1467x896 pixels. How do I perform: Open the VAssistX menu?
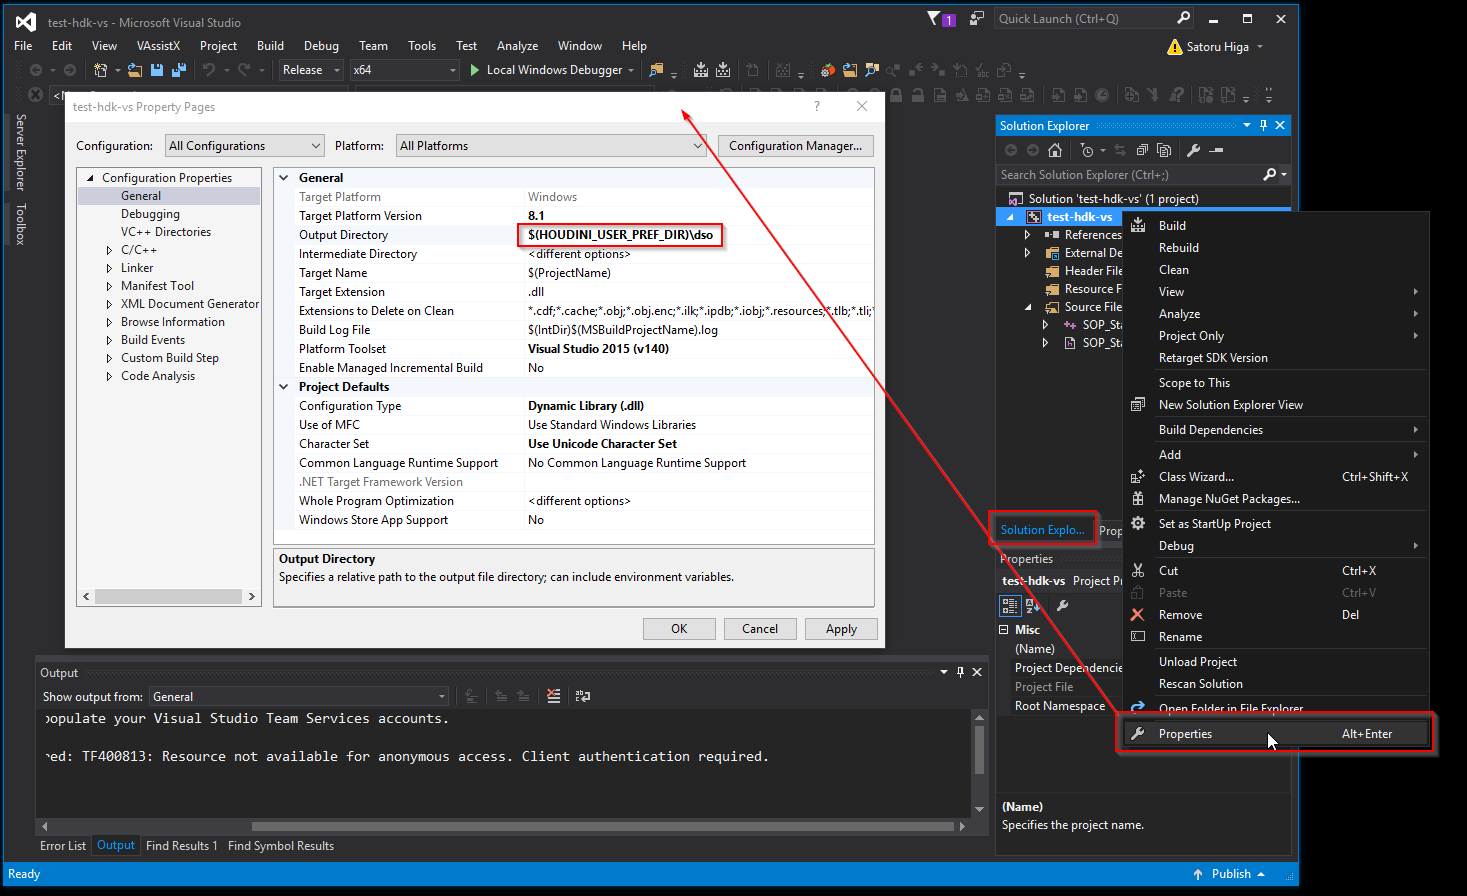158,46
